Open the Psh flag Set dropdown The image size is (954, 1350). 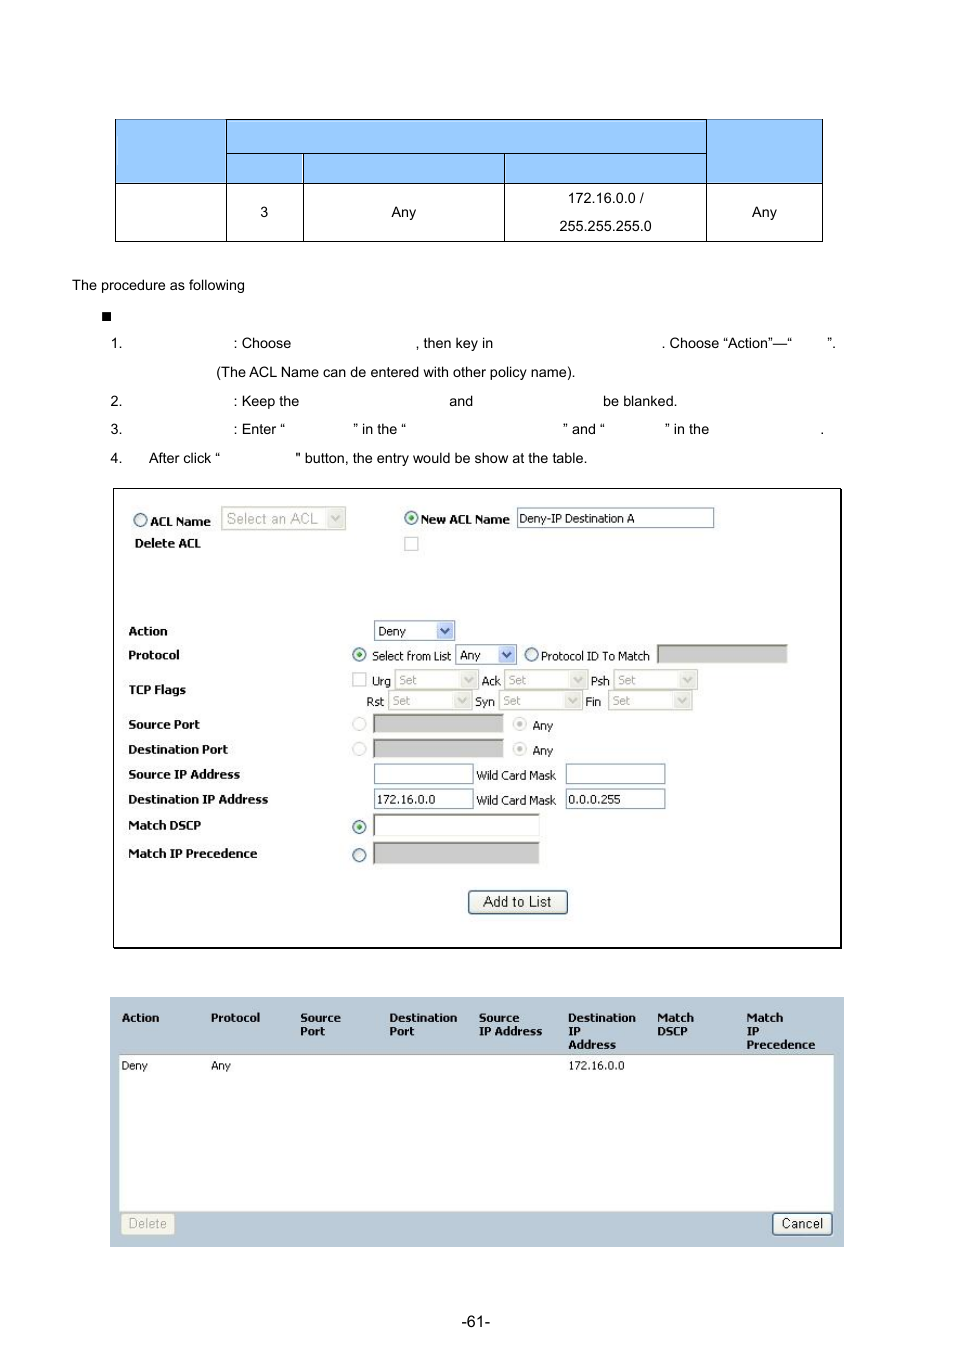pyautogui.click(x=655, y=680)
